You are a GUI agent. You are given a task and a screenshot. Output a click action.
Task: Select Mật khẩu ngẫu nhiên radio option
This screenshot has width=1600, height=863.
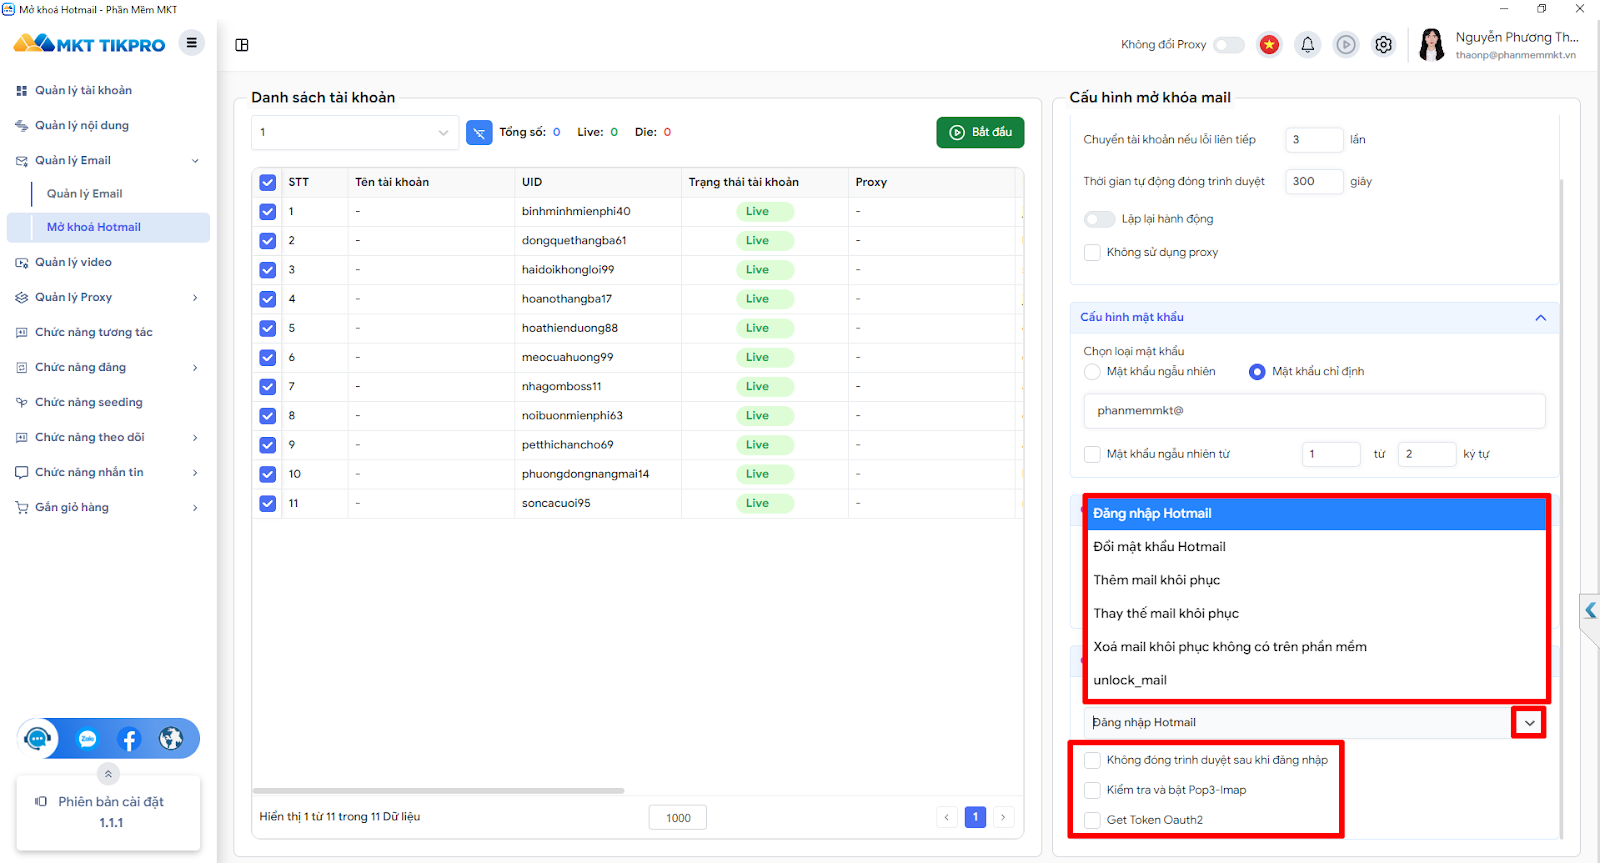1092,371
